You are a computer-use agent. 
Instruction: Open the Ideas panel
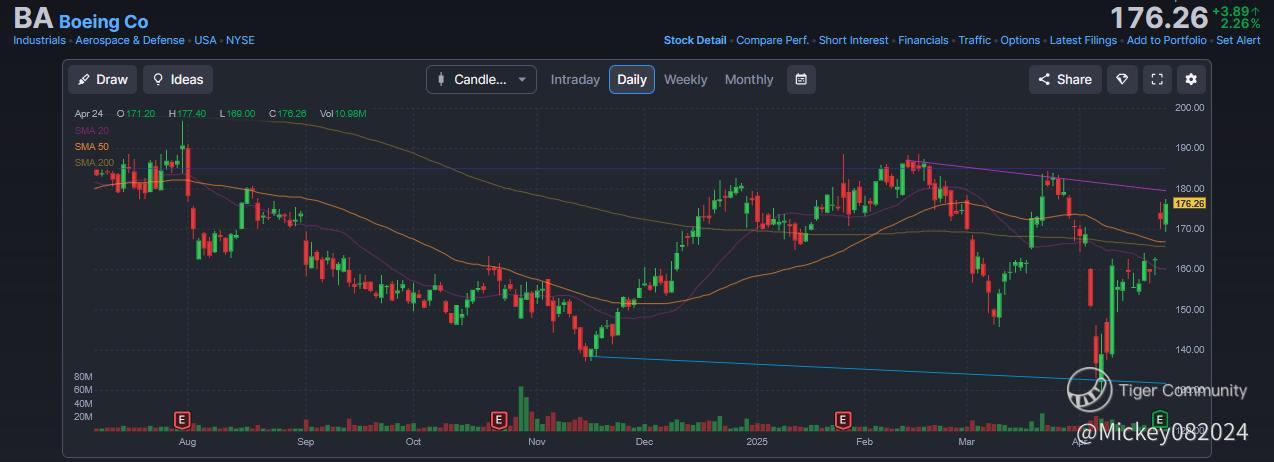pyautogui.click(x=178, y=80)
